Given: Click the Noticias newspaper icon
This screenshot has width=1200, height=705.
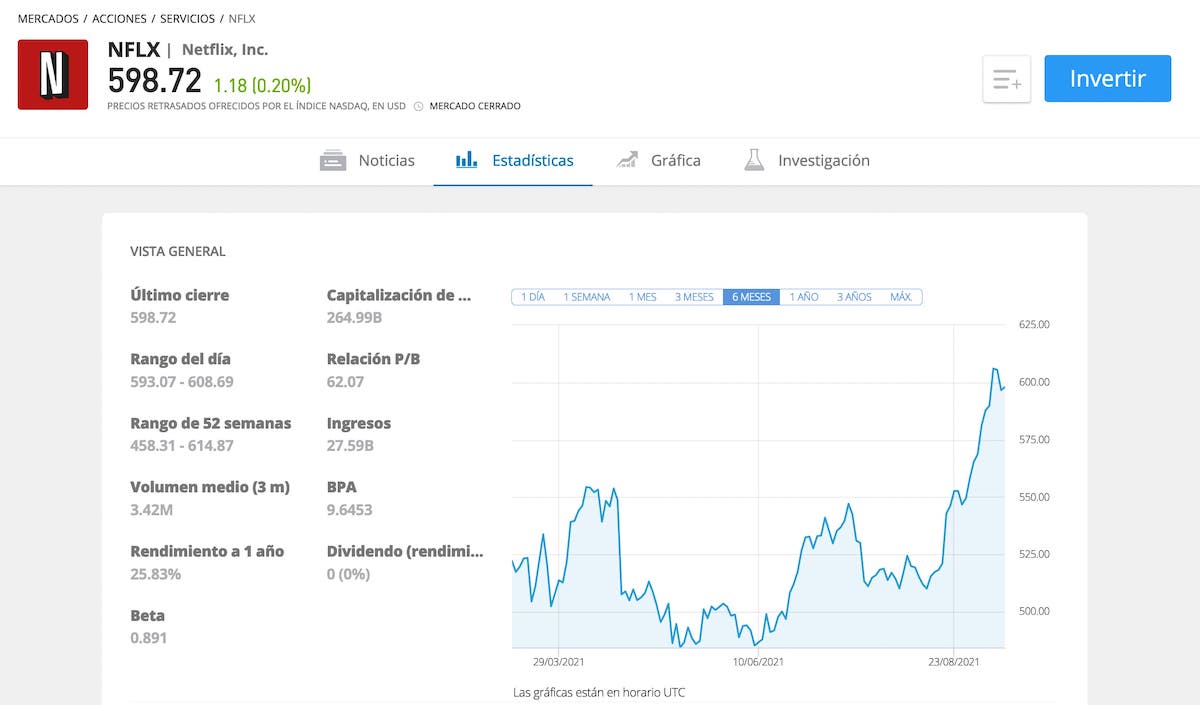Looking at the screenshot, I should pos(333,160).
